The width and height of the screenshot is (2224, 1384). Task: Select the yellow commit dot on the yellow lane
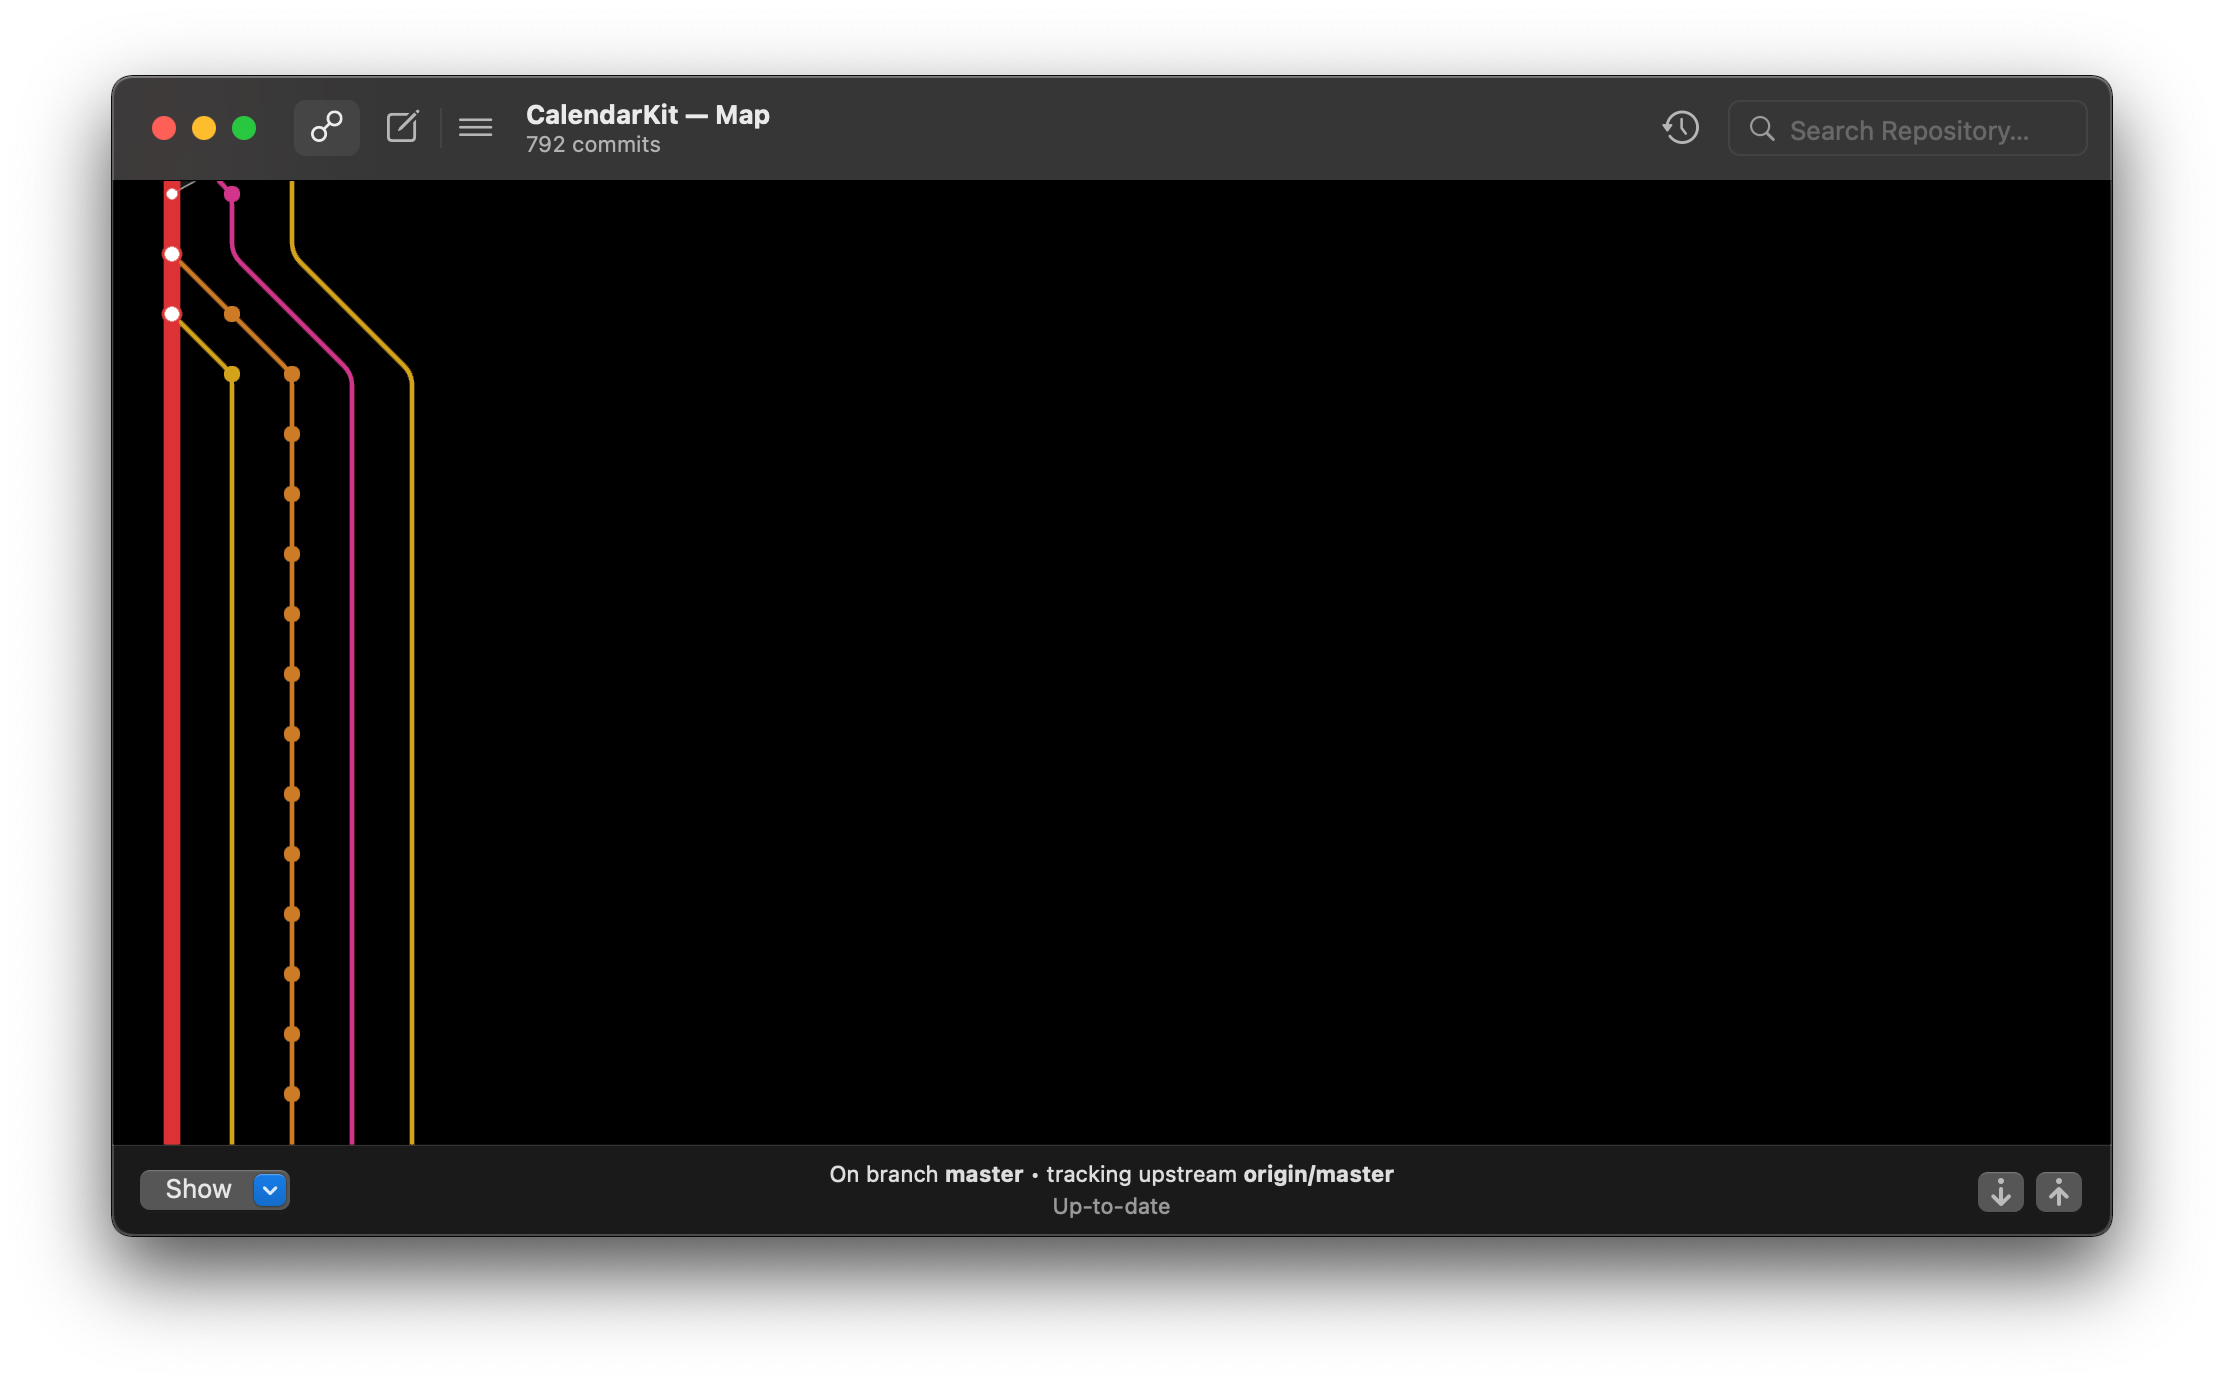tap(233, 373)
